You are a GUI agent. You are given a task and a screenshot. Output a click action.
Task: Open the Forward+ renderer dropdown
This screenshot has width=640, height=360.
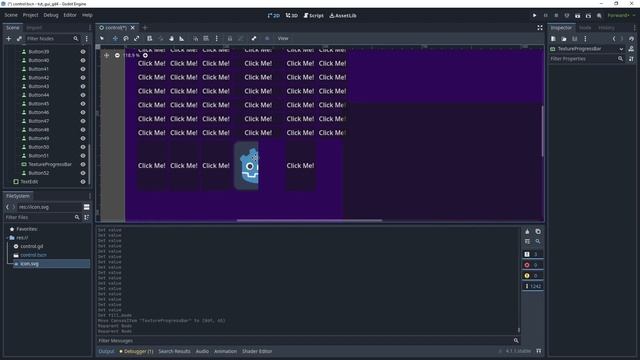point(621,16)
